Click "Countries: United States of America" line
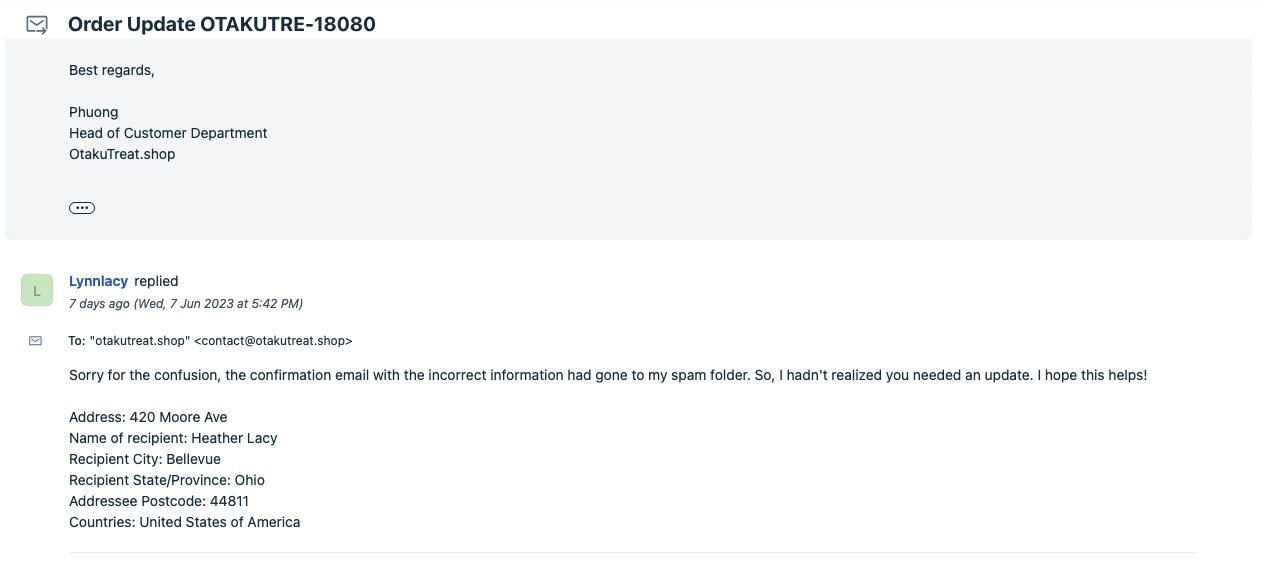The height and width of the screenshot is (570, 1262). coord(185,522)
